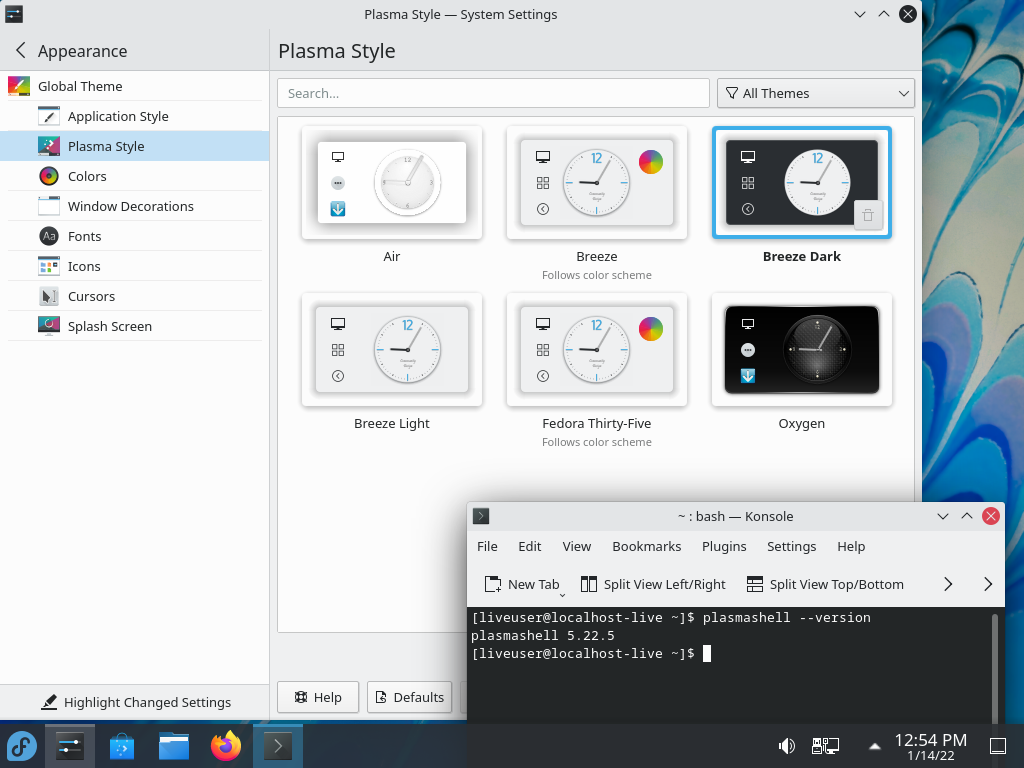Click the Konsole terminal icon in title bar
Screen dimensions: 1024x768
[481, 516]
